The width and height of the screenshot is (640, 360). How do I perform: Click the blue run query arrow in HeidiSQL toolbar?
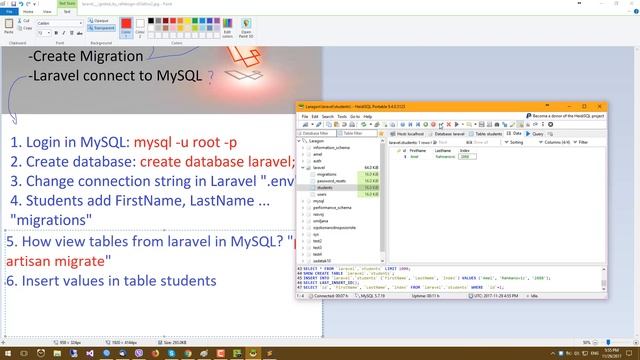(x=457, y=124)
